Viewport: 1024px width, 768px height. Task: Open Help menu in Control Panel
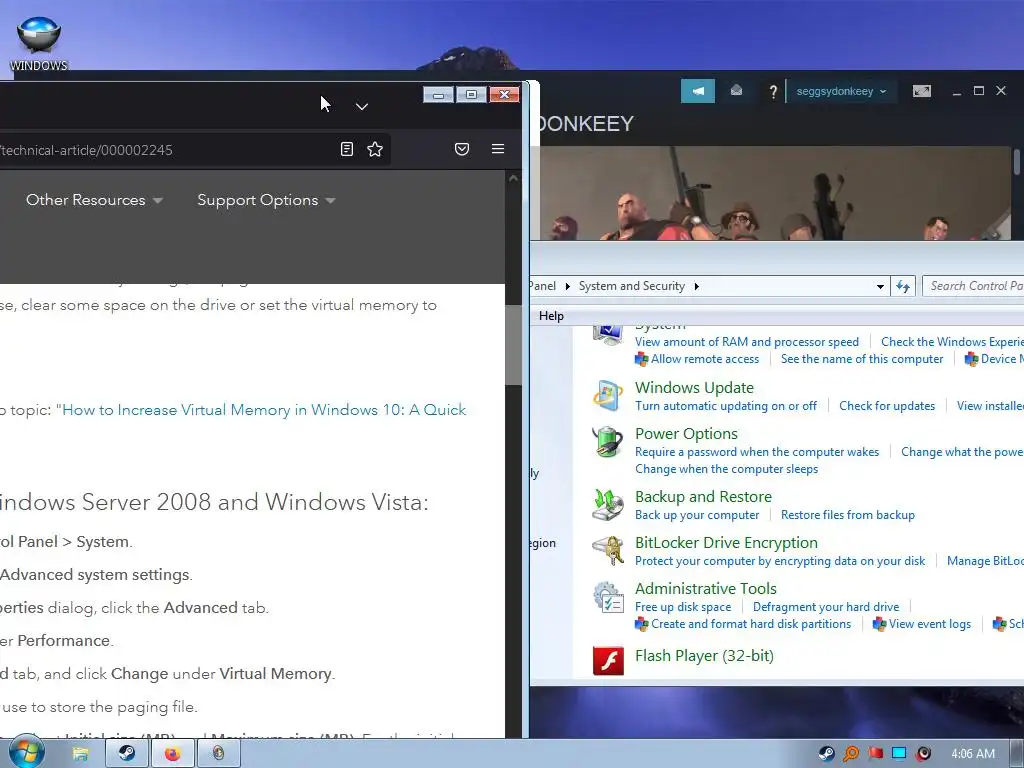pos(551,316)
